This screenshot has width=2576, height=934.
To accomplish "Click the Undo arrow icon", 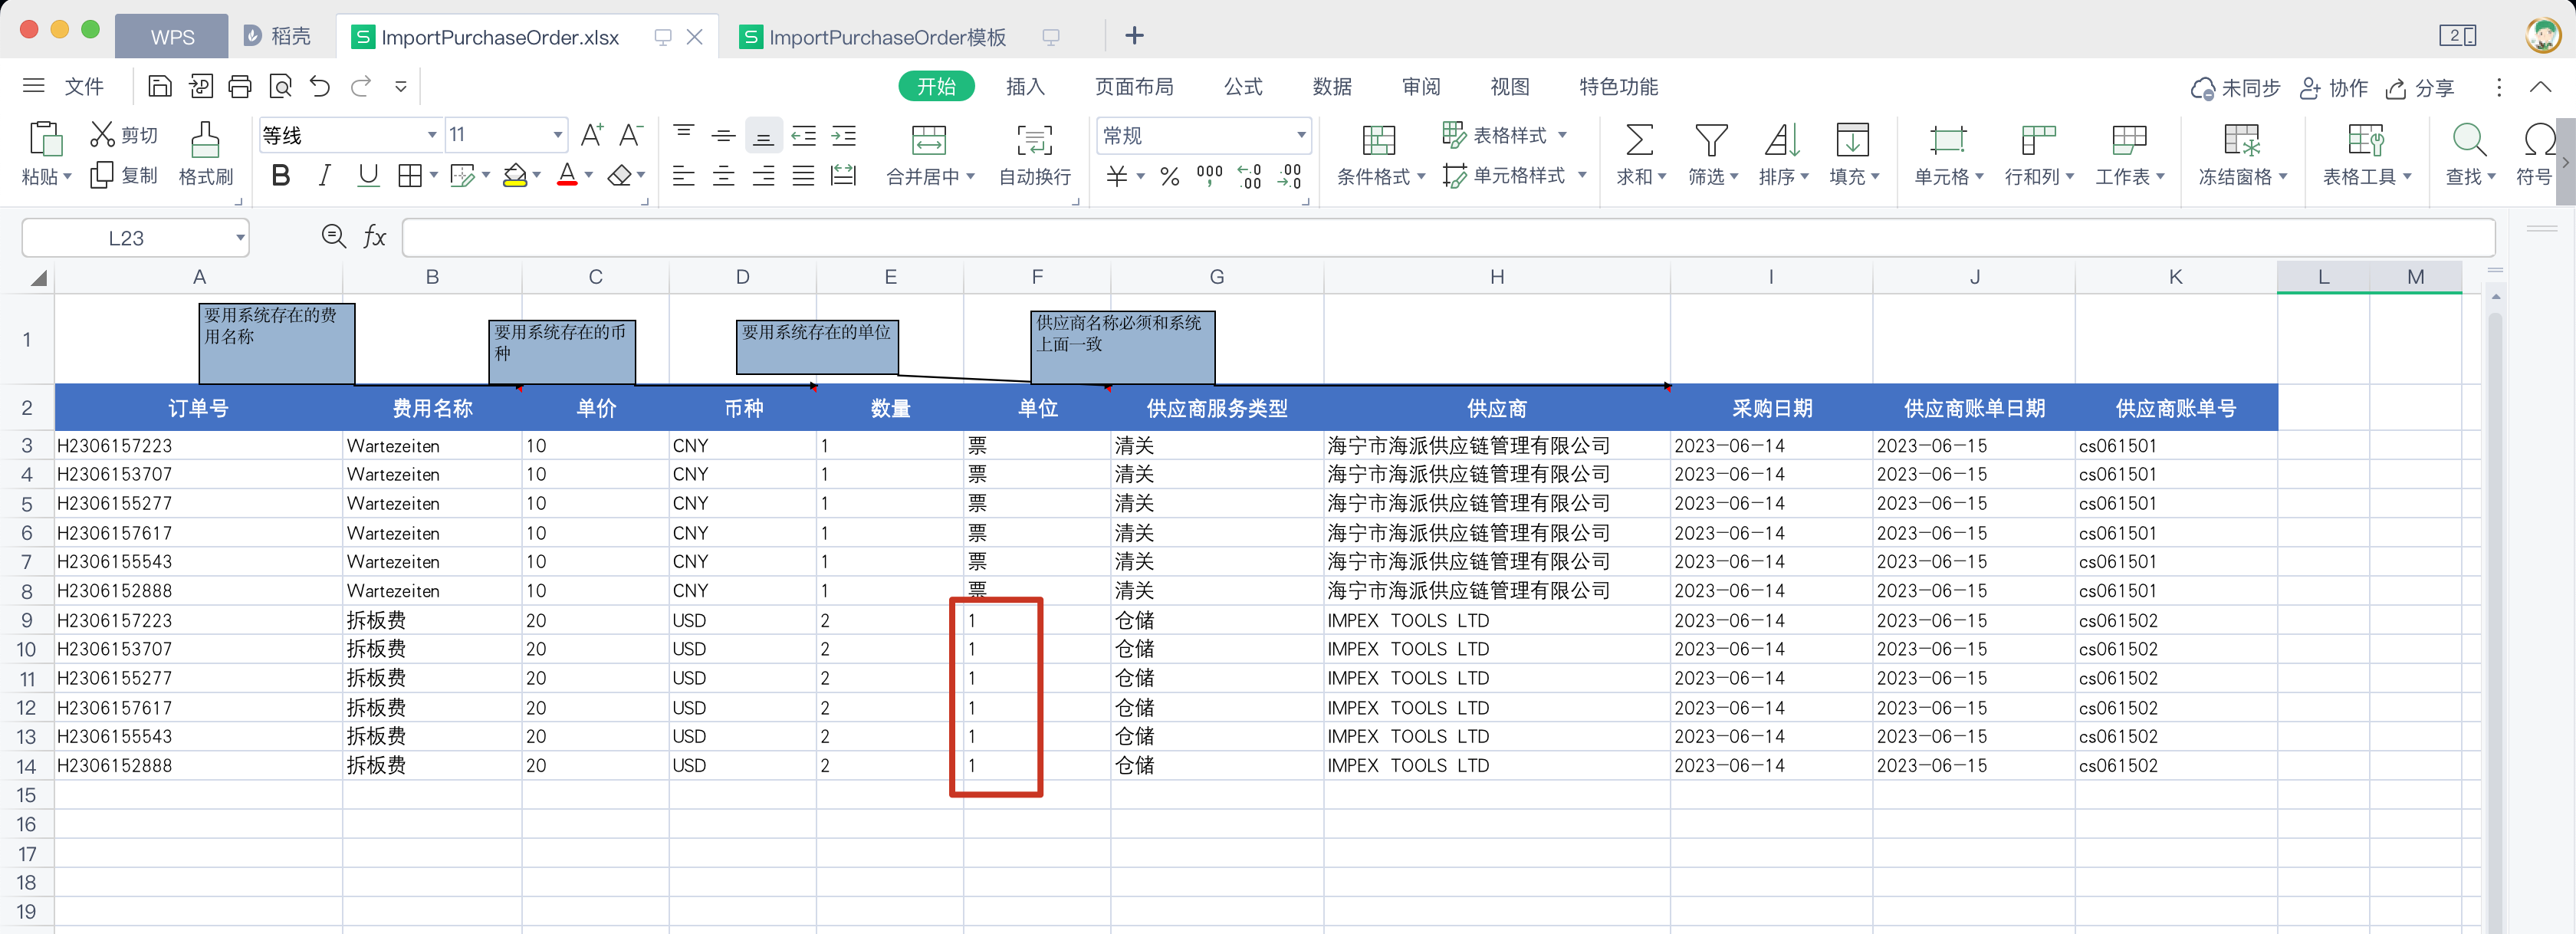I will 320,87.
